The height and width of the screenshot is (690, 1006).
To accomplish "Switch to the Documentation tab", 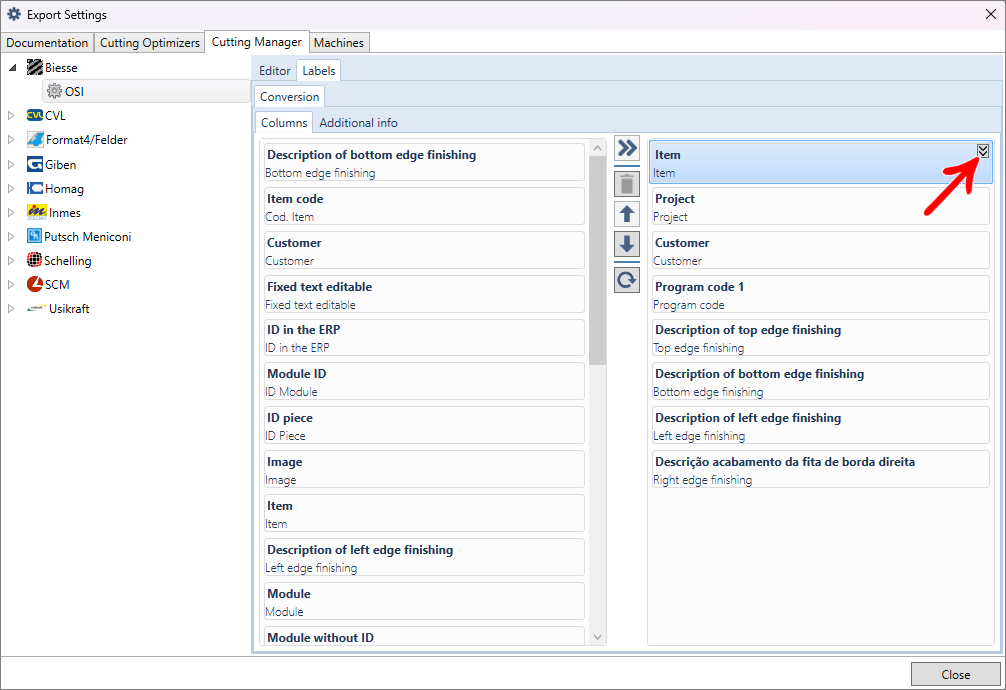I will tap(47, 42).
